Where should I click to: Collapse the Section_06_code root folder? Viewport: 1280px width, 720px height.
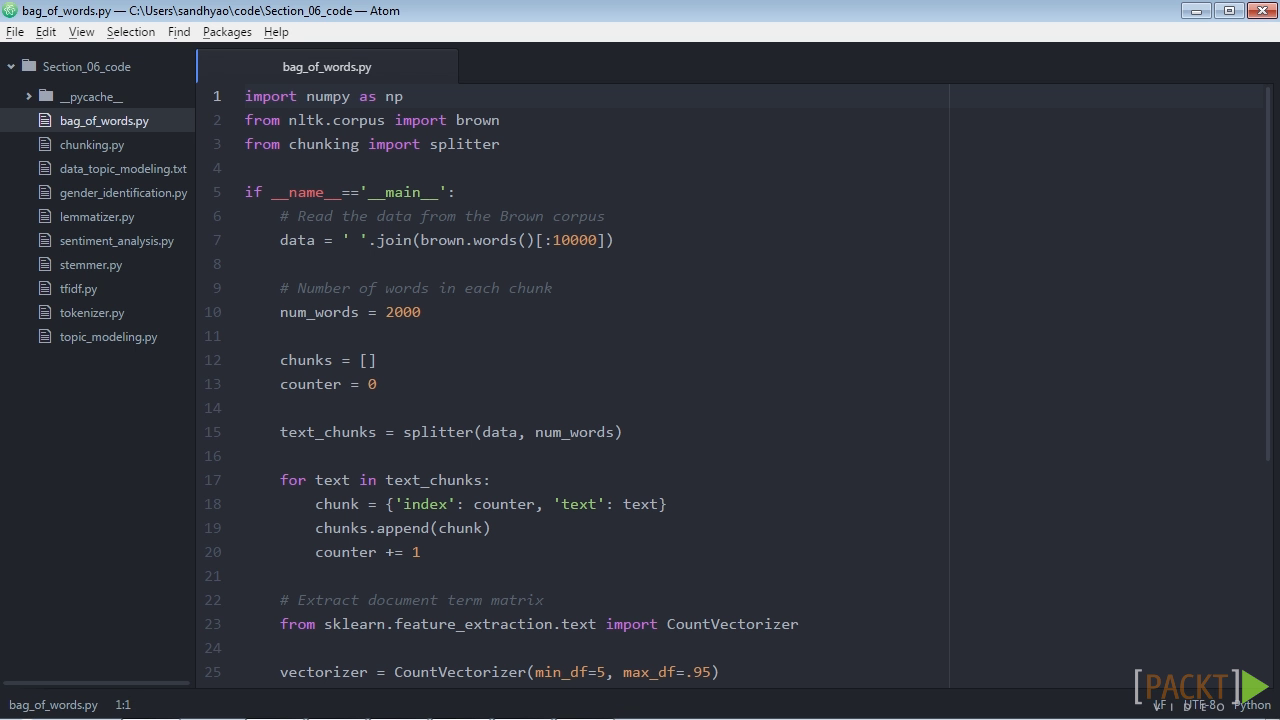coord(11,66)
